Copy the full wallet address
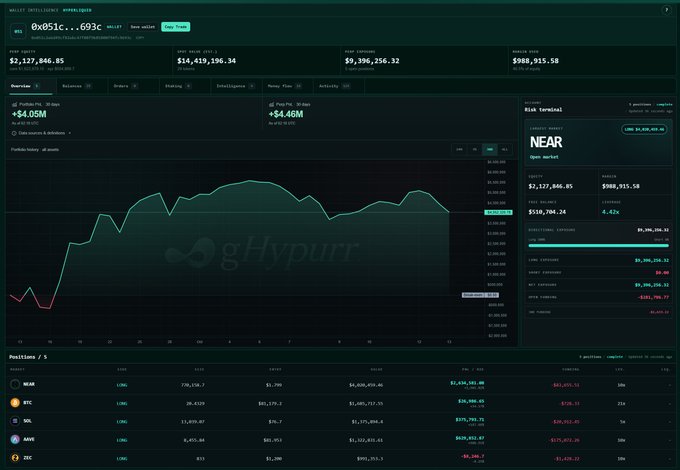Screen dimensions: 680x470 point(140,38)
